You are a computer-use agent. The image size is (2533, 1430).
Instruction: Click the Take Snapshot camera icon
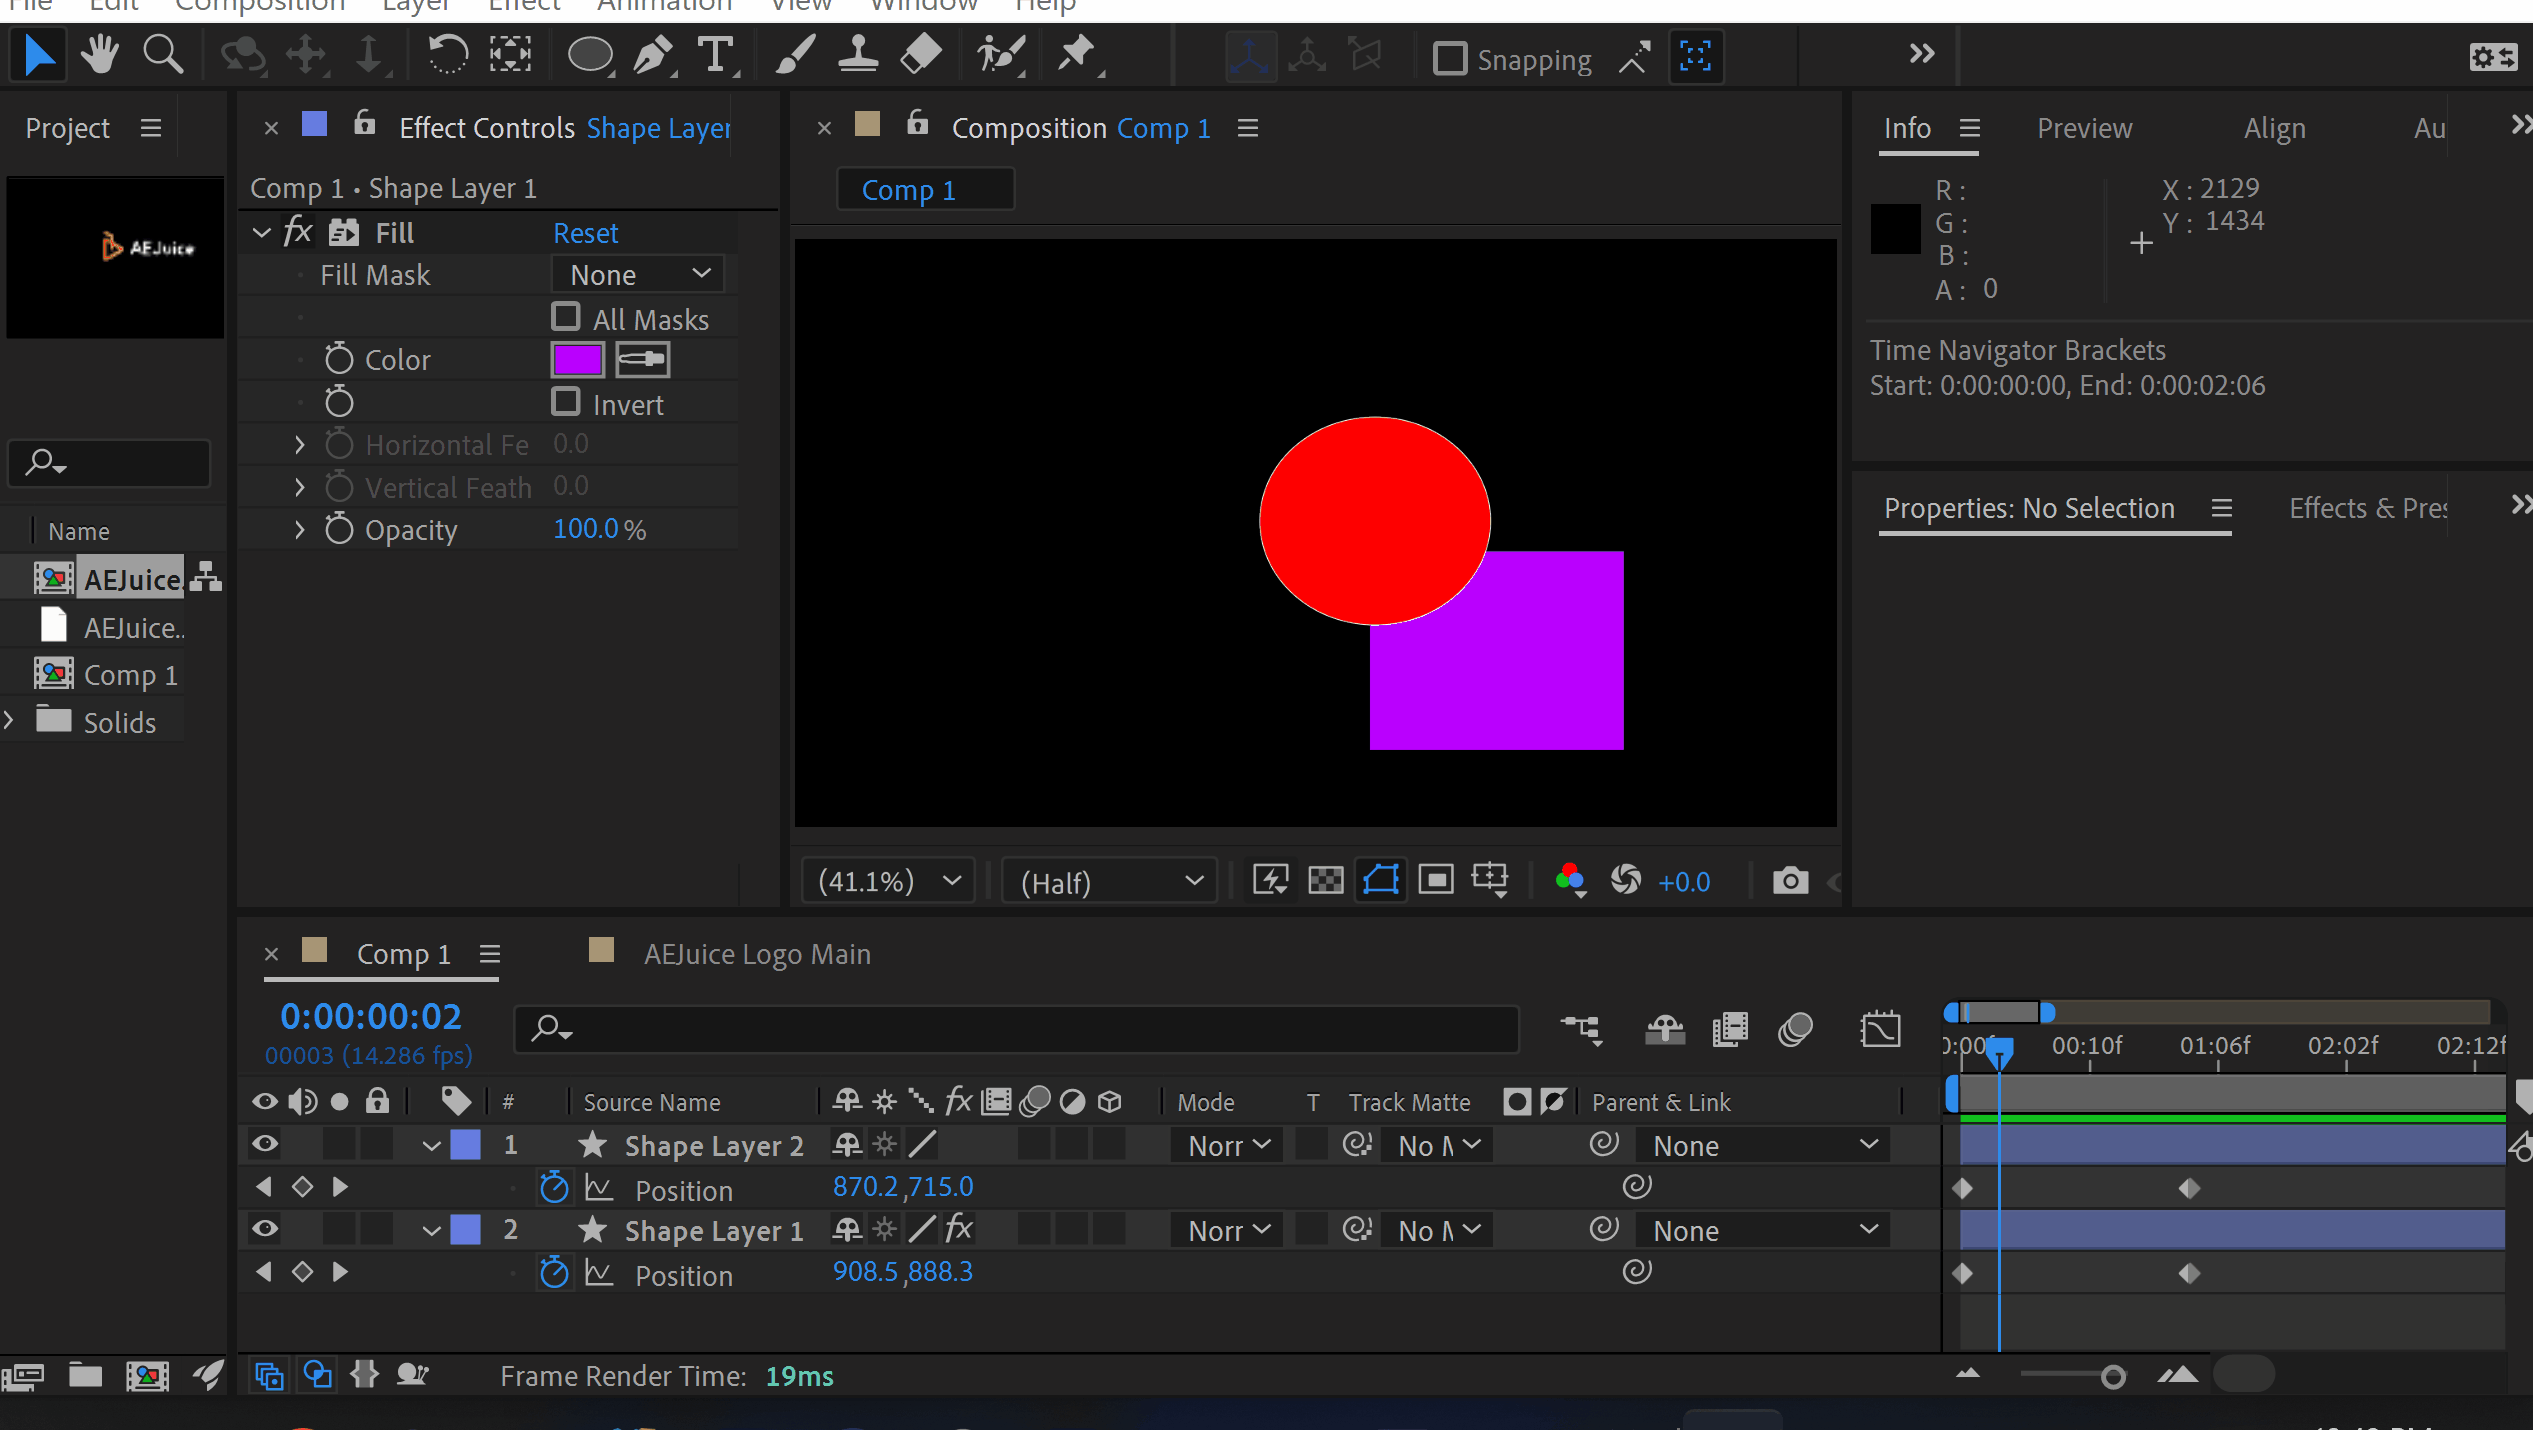tap(1790, 881)
